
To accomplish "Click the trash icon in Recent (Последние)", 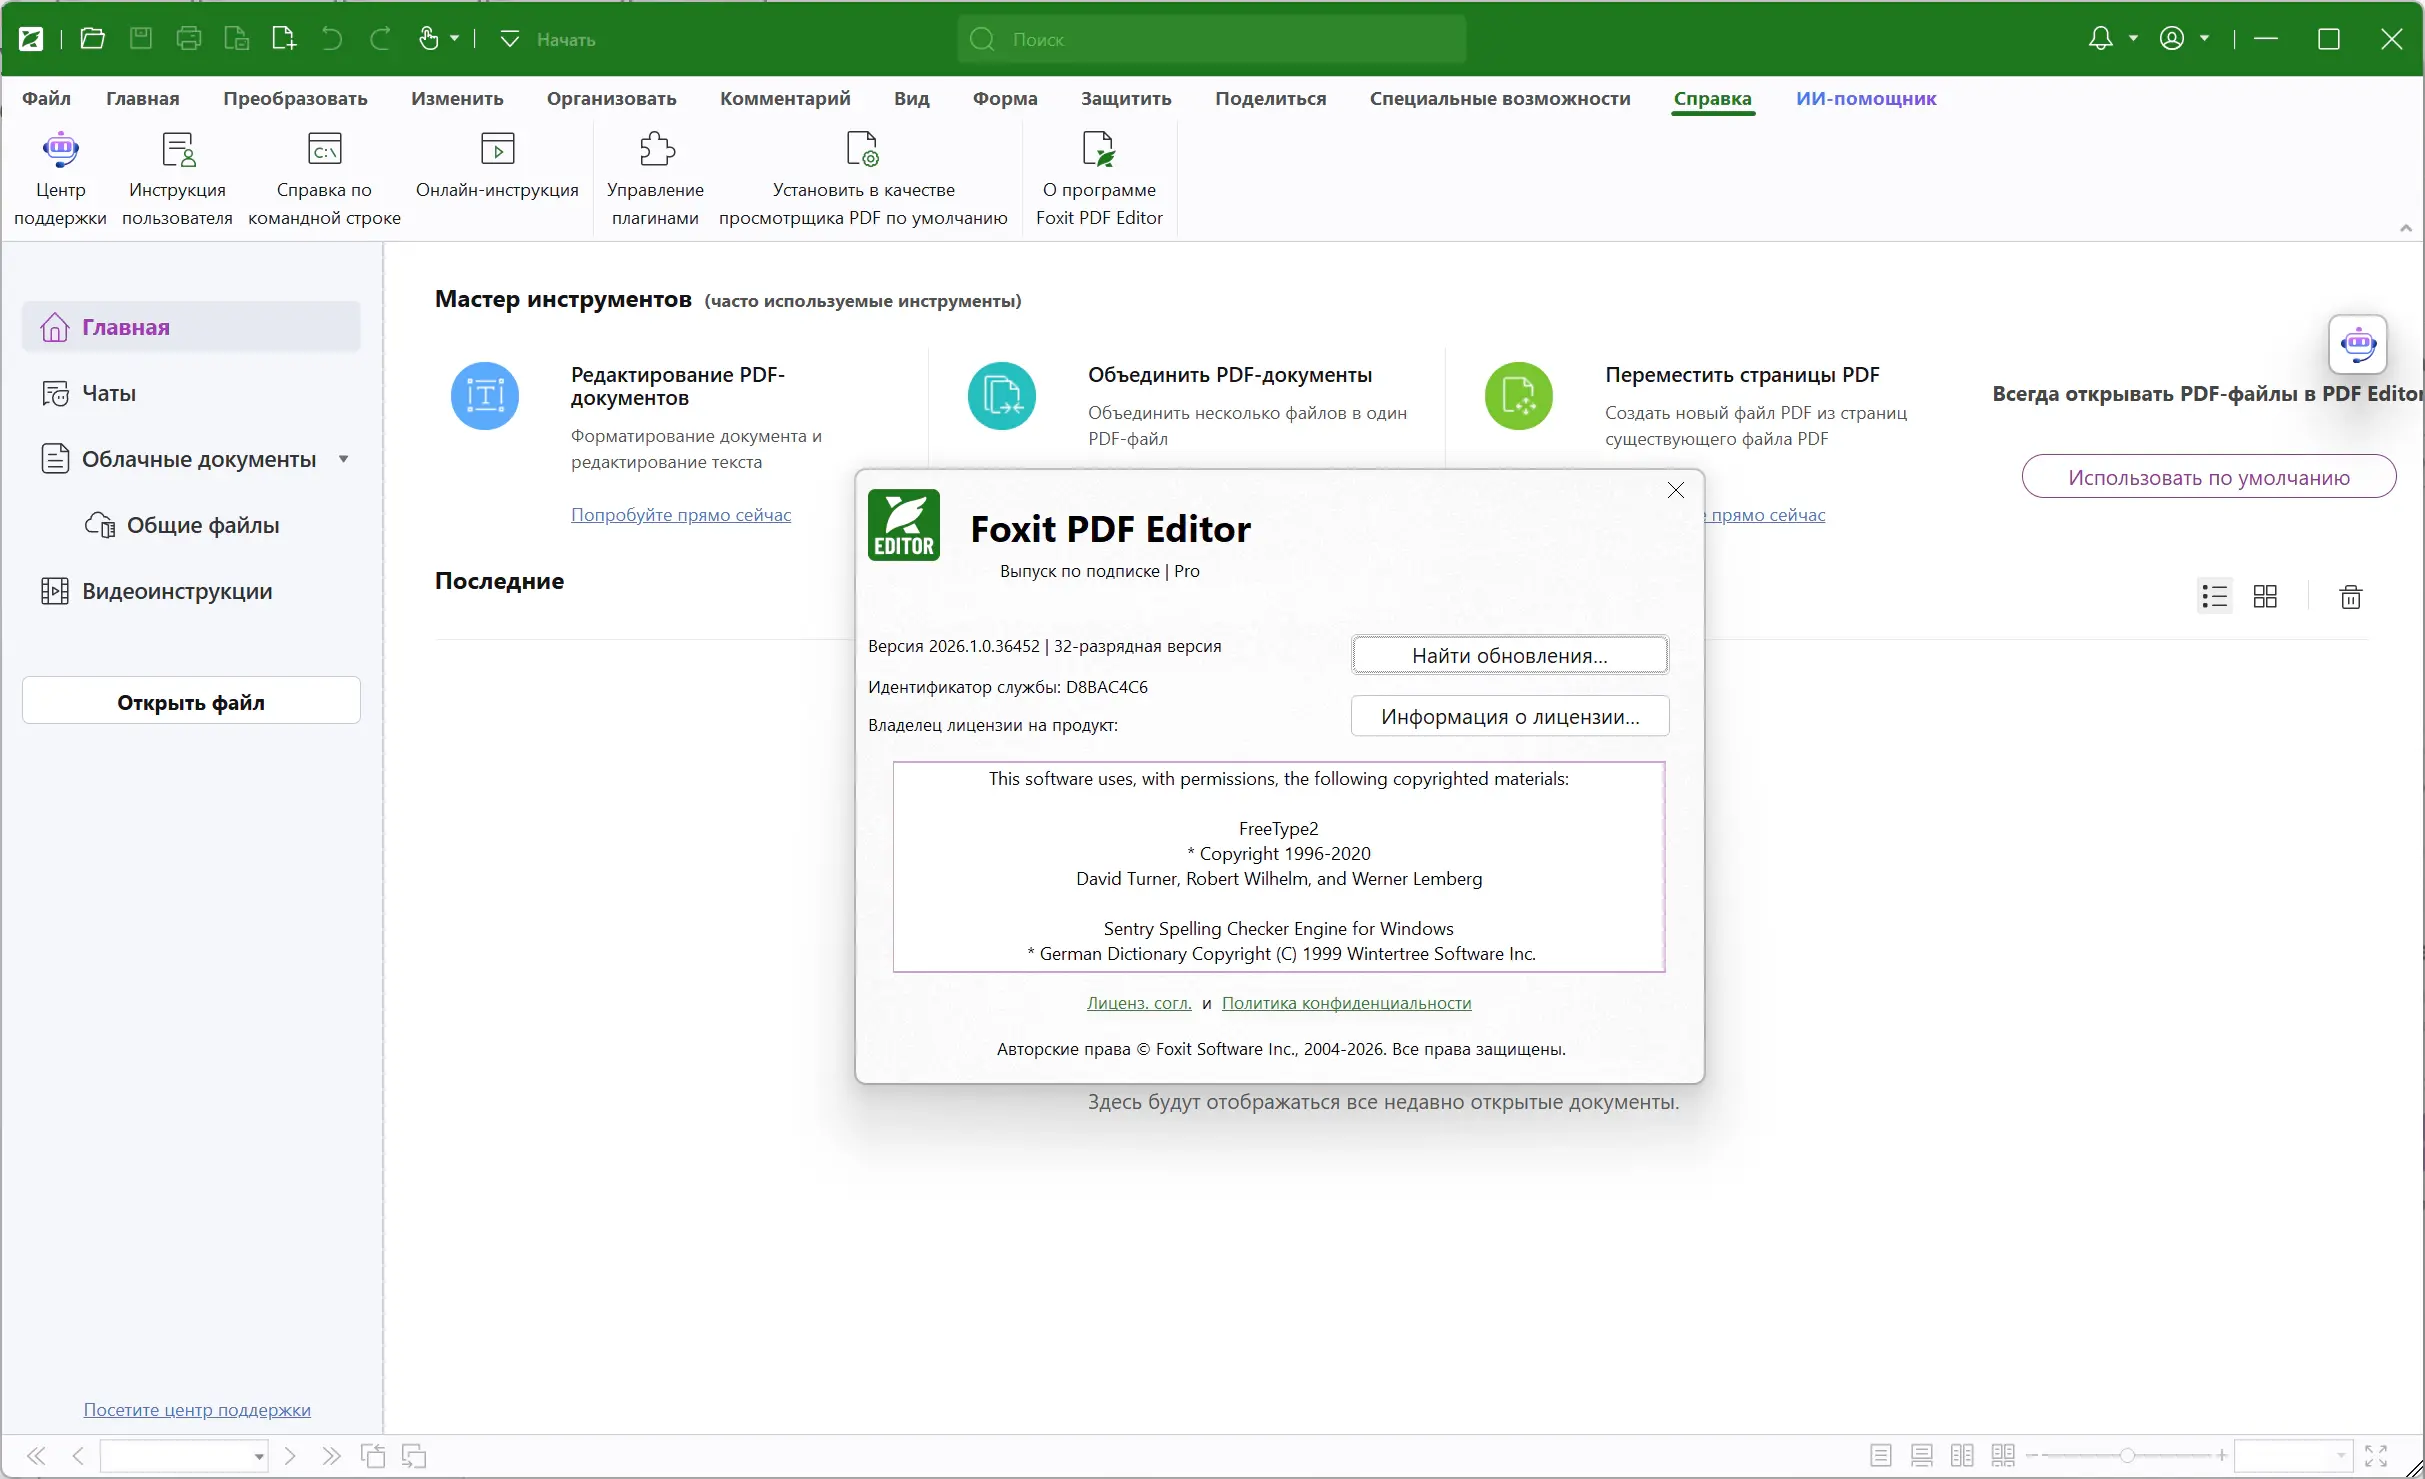I will coord(2350,597).
